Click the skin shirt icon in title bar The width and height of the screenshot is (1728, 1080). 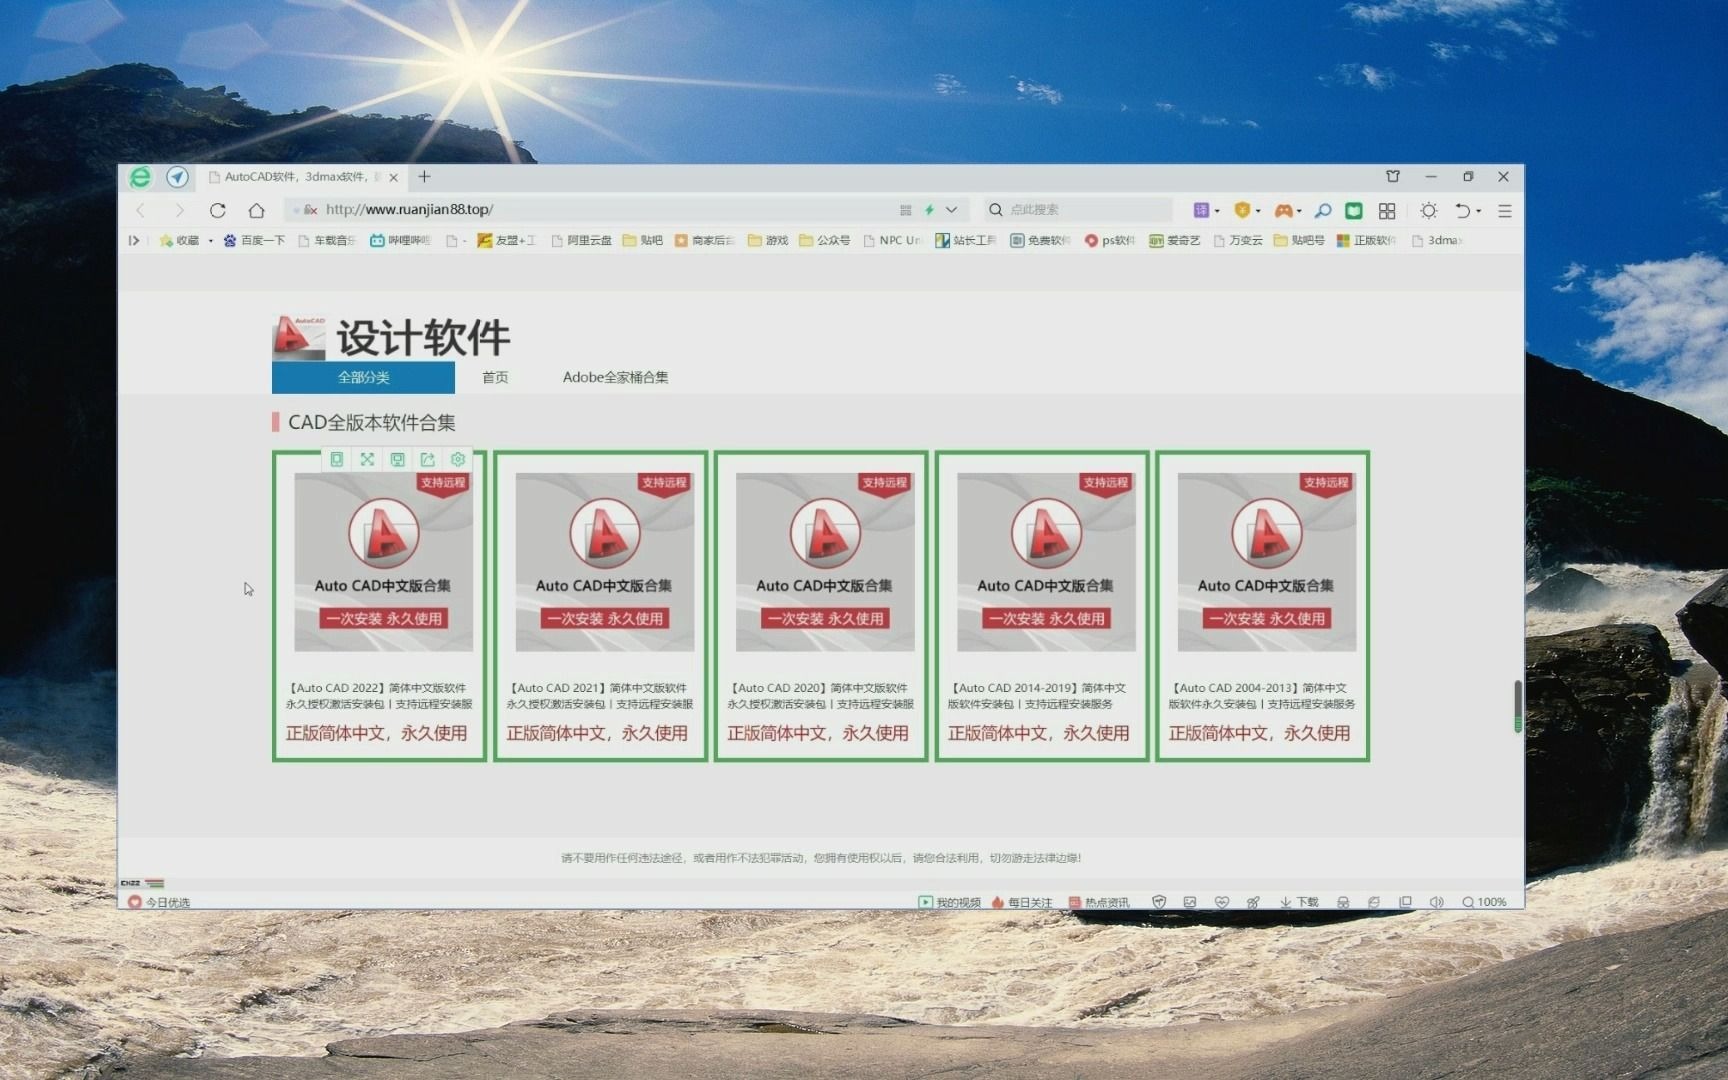[x=1393, y=176]
